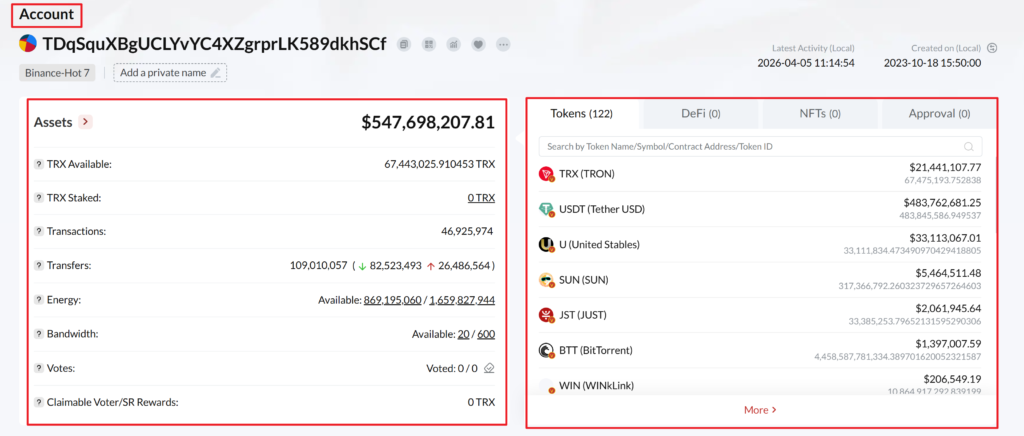Open available bandwidth 20 link
This screenshot has width=1024, height=436.
click(464, 334)
